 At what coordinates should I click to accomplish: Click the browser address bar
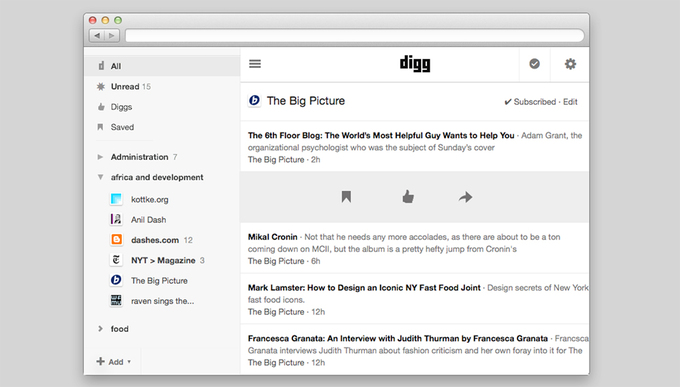355,36
